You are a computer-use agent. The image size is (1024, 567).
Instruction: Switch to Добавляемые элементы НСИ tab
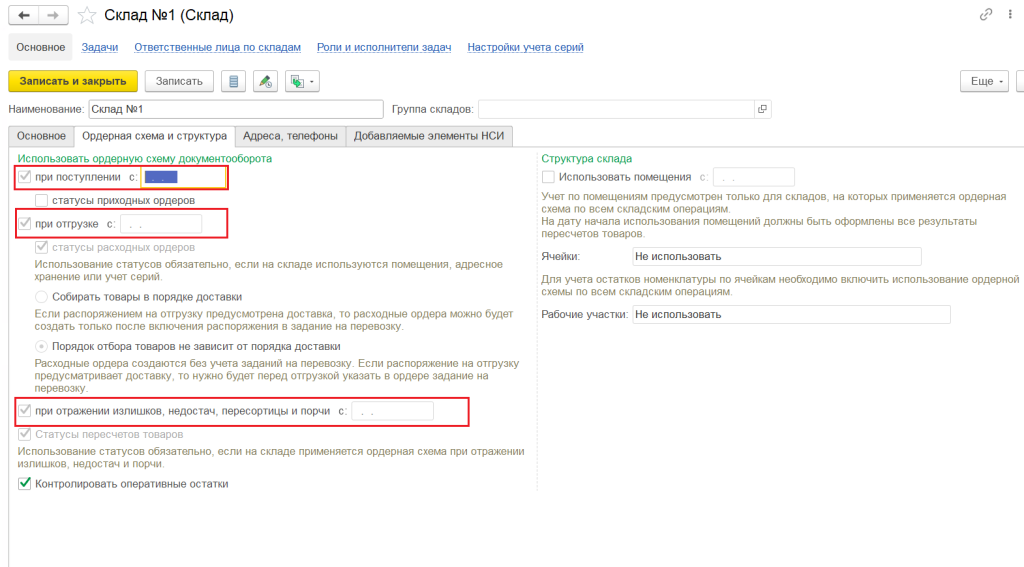point(429,136)
